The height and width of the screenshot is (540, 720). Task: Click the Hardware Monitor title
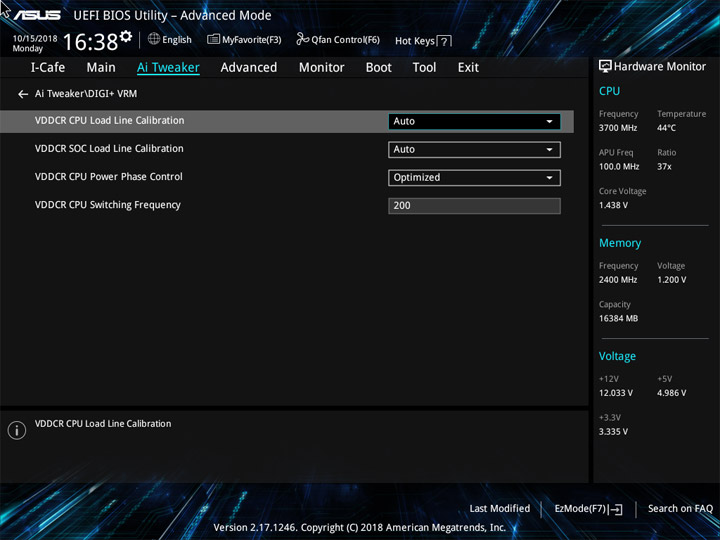coord(660,67)
